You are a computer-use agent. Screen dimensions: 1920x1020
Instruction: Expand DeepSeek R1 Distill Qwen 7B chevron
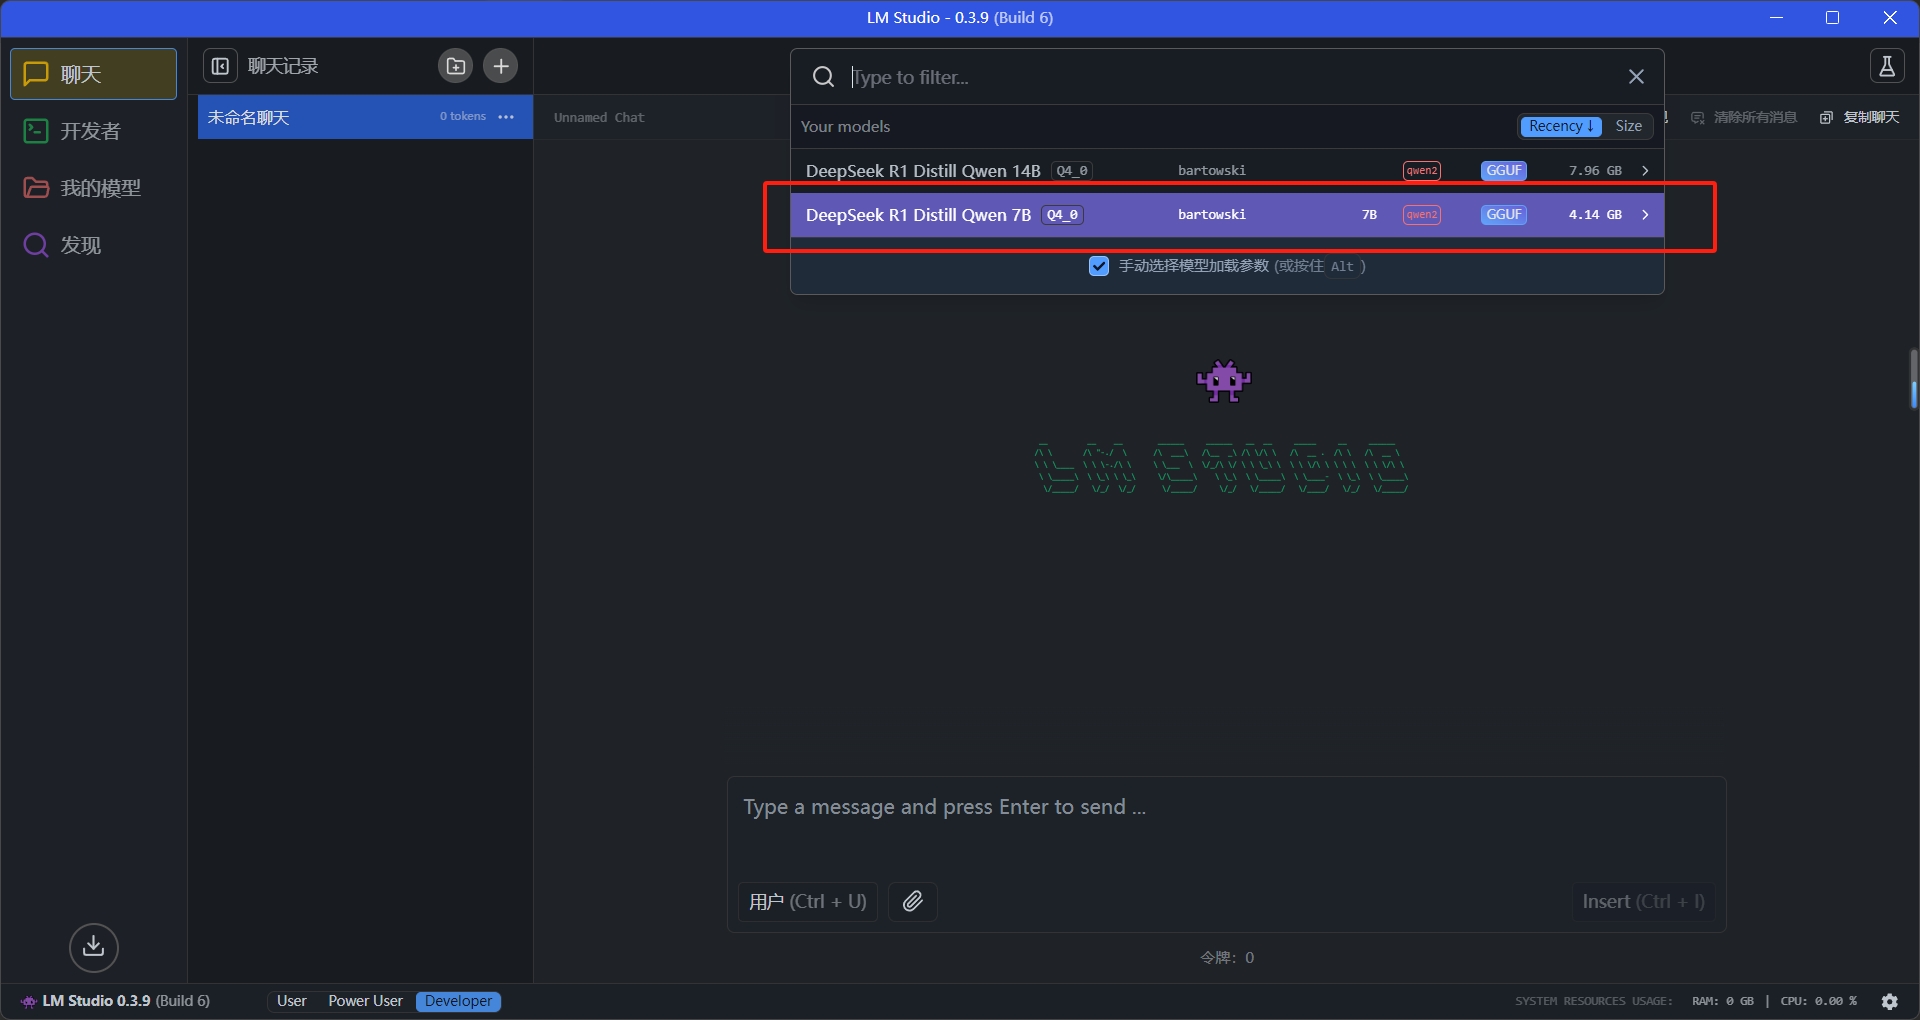(x=1645, y=215)
